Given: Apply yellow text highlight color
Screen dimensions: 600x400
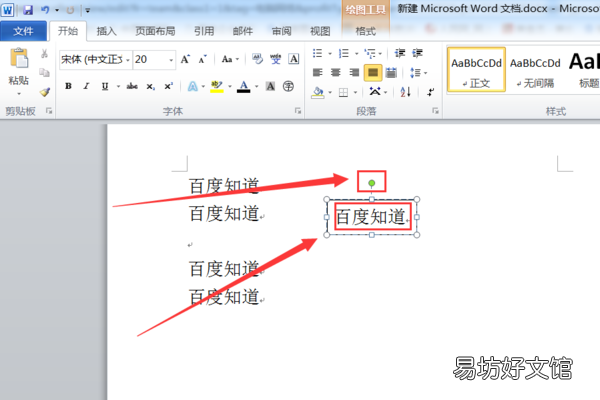Looking at the screenshot, I should [x=217, y=87].
